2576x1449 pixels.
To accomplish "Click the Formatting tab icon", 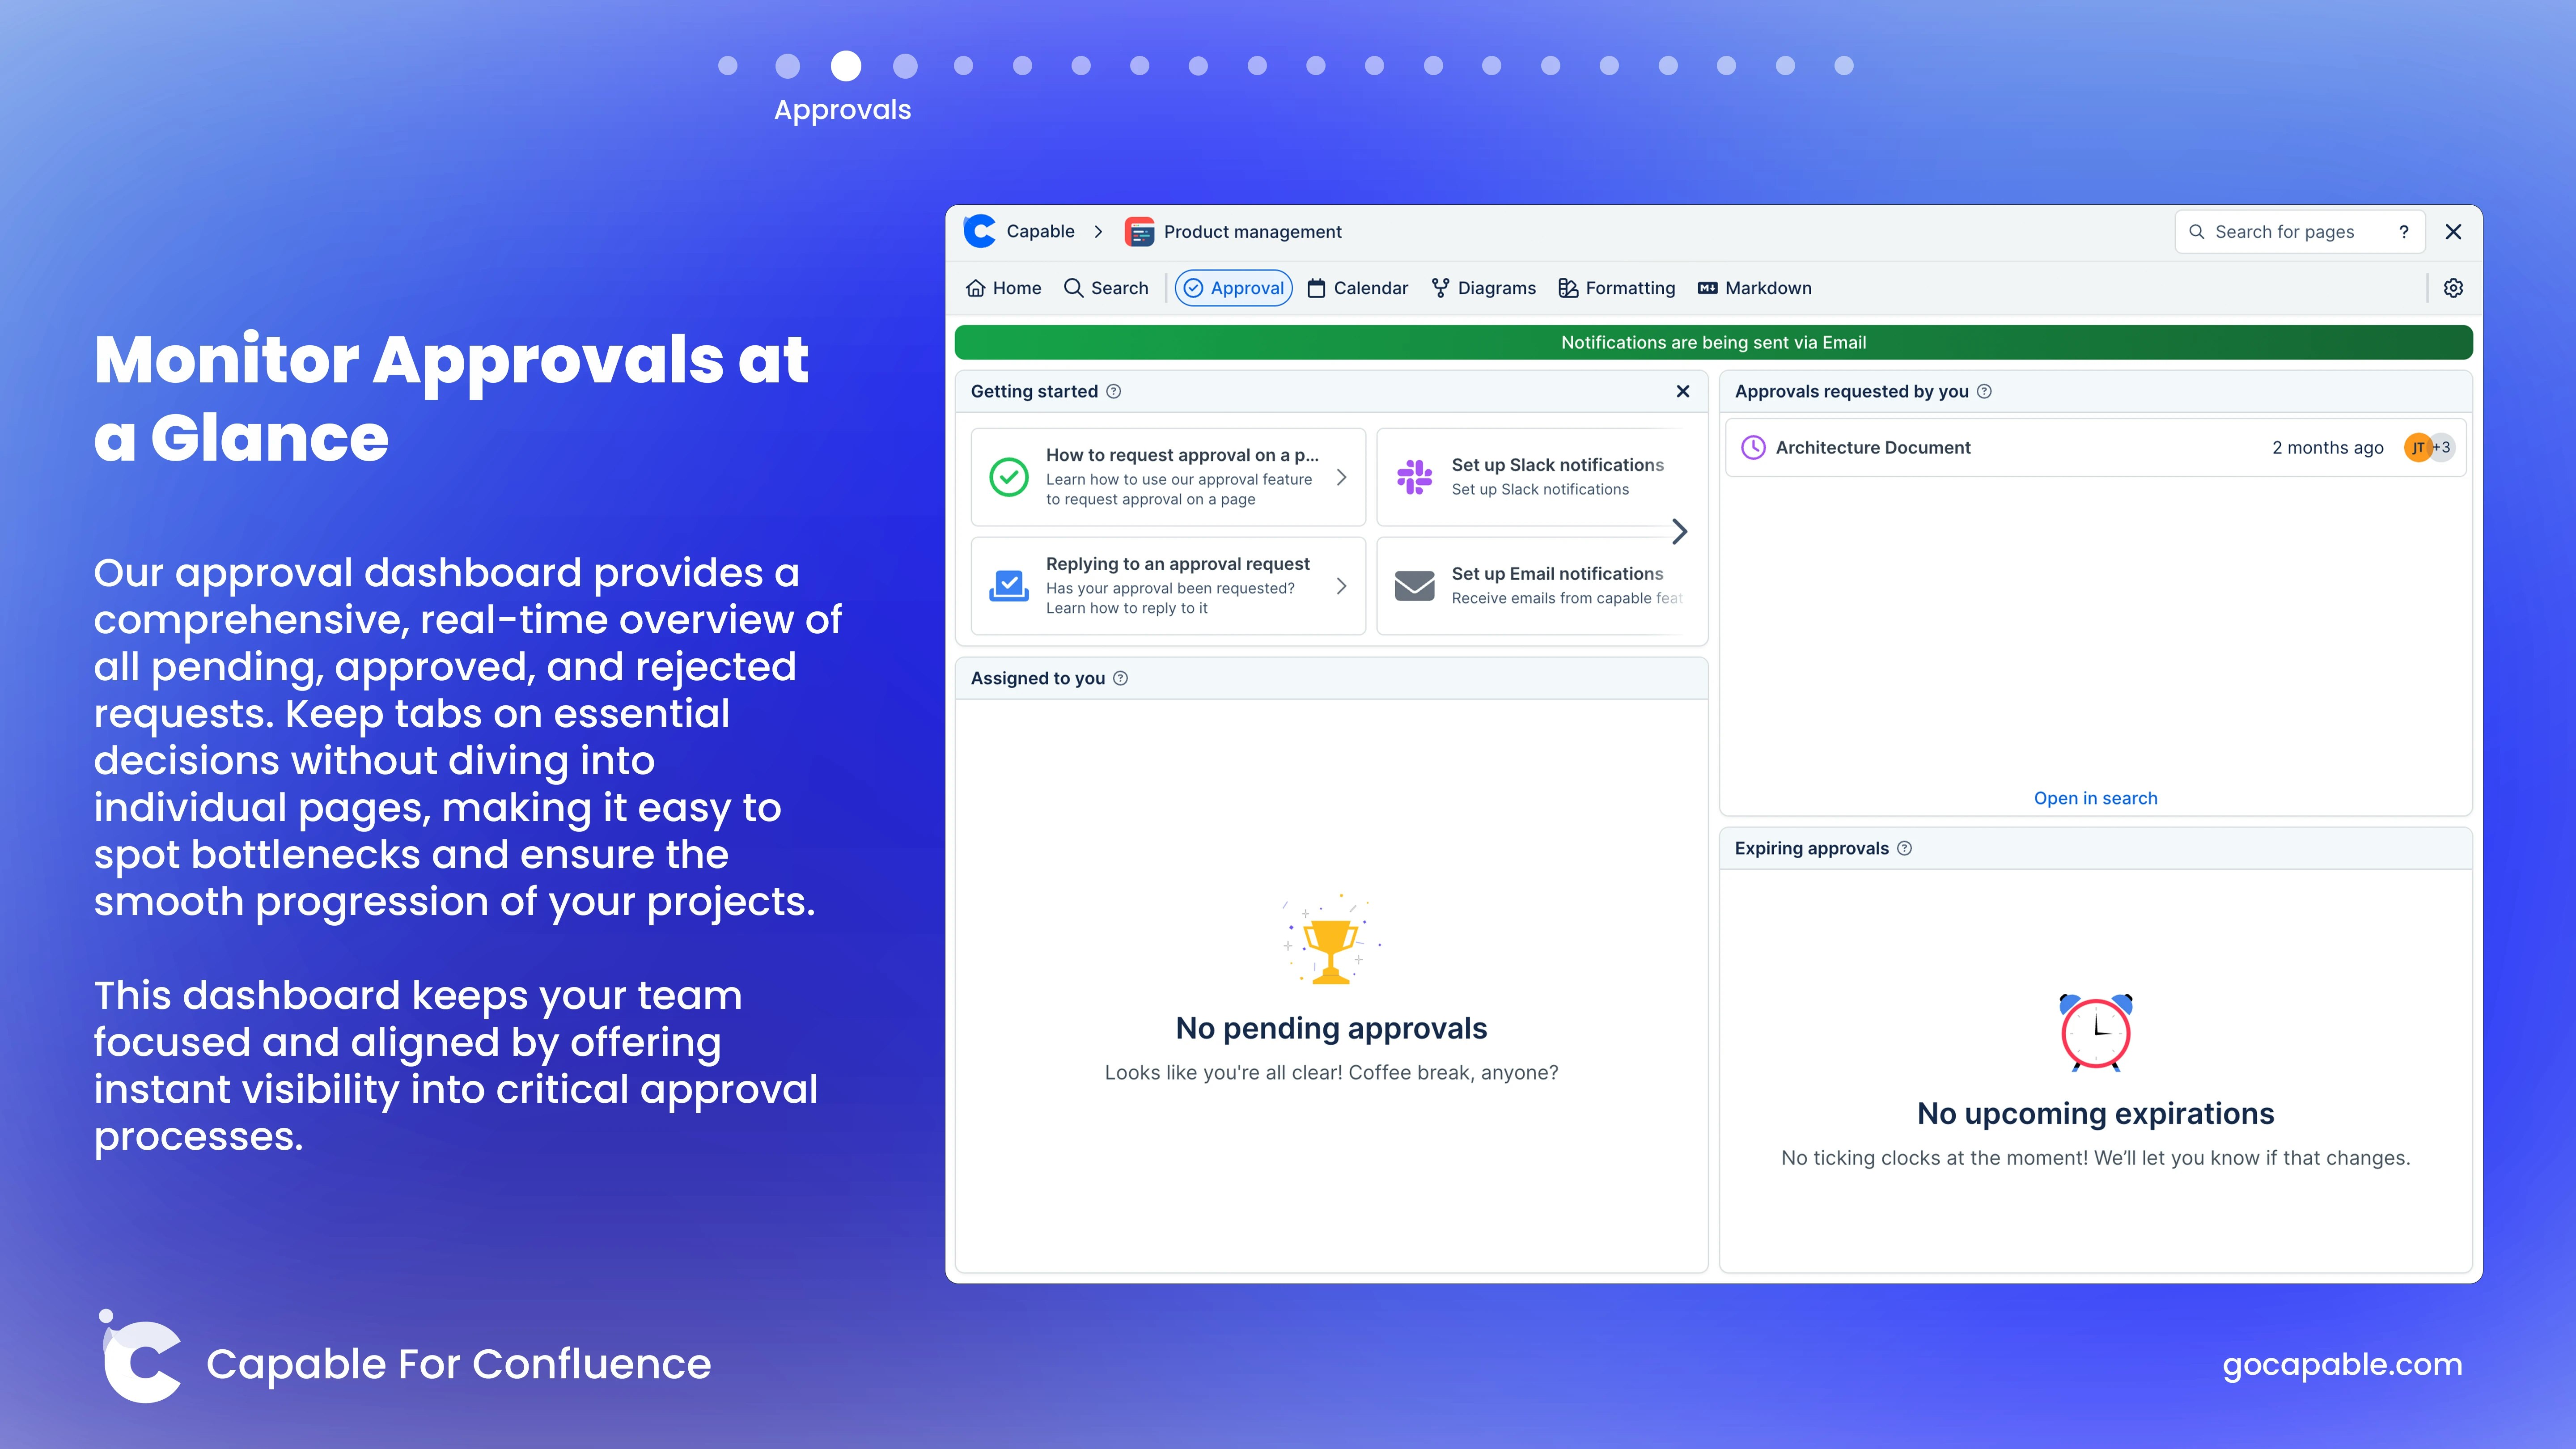I will 1568,288.
